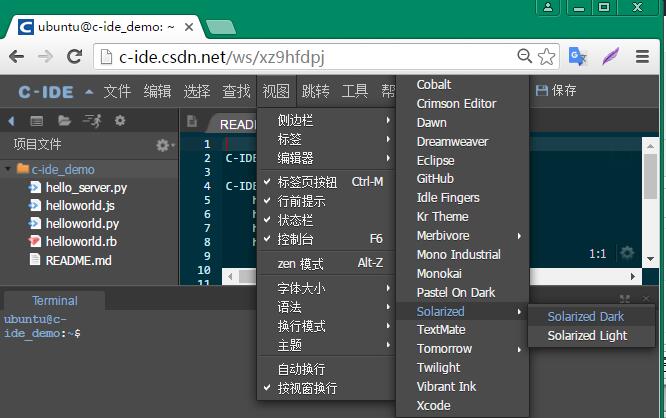Click the editor status bar gear icon

click(x=627, y=253)
